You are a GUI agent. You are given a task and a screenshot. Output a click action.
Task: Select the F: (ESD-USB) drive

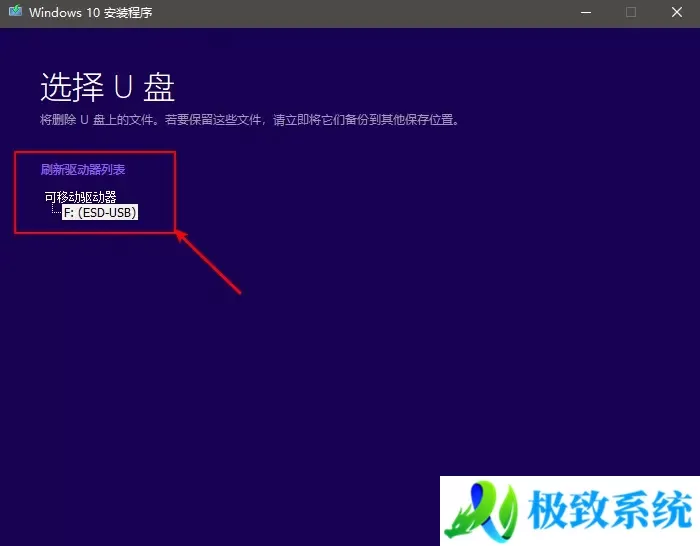[x=100, y=213]
